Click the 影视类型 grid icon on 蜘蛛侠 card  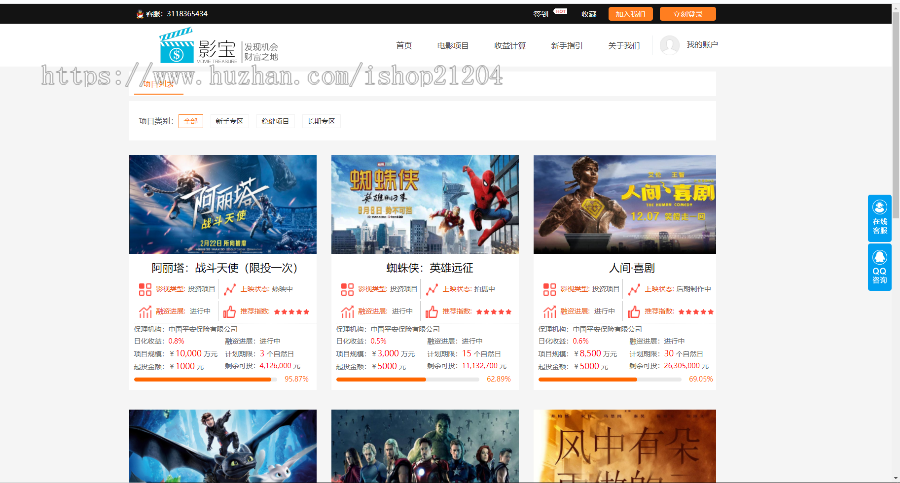coord(347,289)
